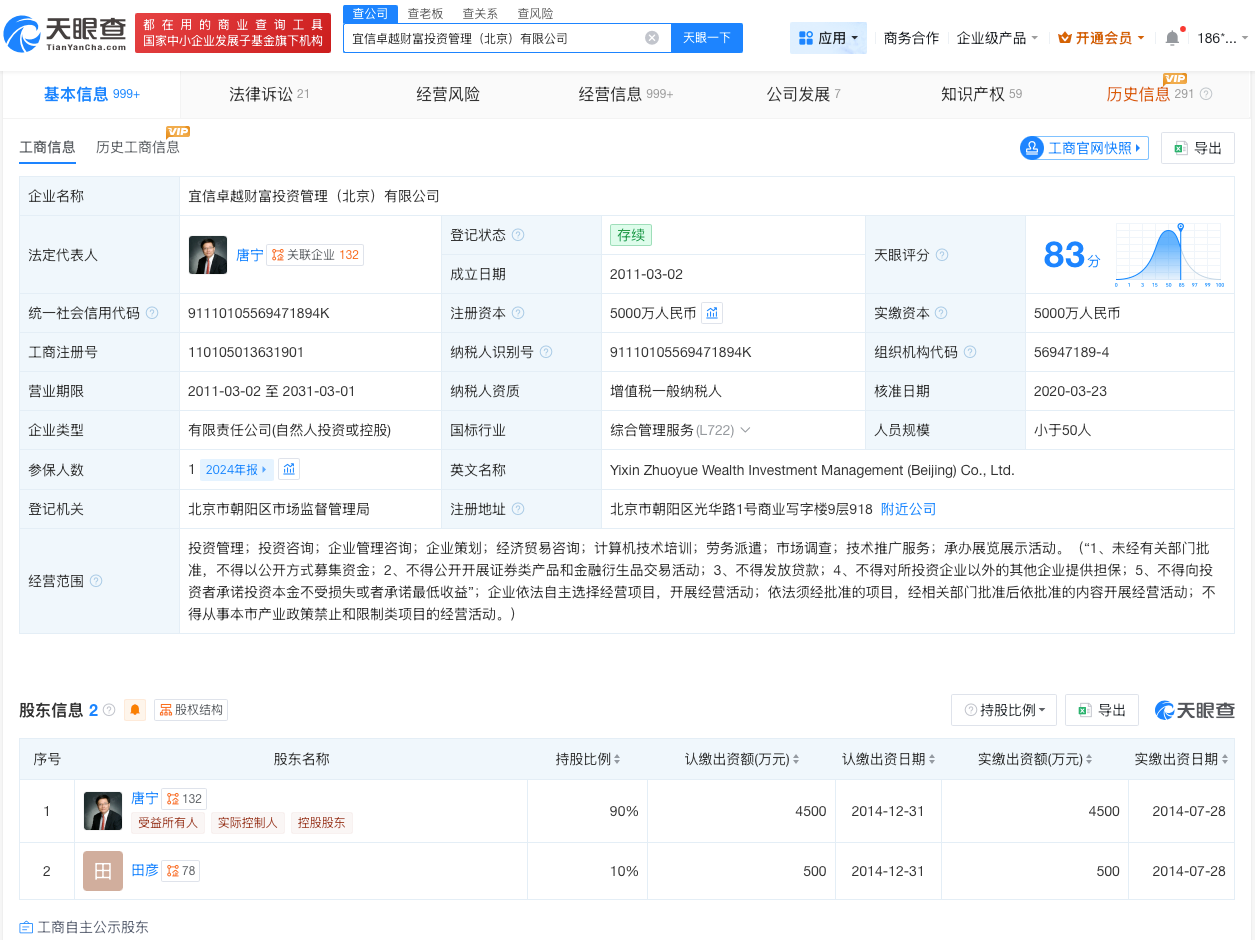Open the 附近公司 link
Image resolution: width=1255 pixels, height=940 pixels.
(x=908, y=509)
